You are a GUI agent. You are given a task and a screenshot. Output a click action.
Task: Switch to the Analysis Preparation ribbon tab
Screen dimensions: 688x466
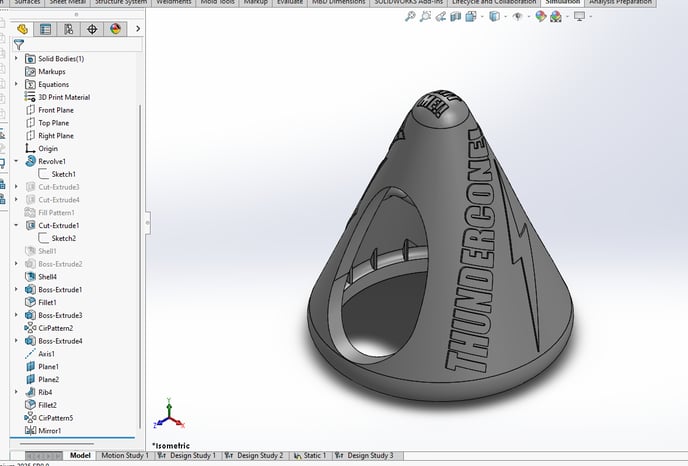[620, 2]
